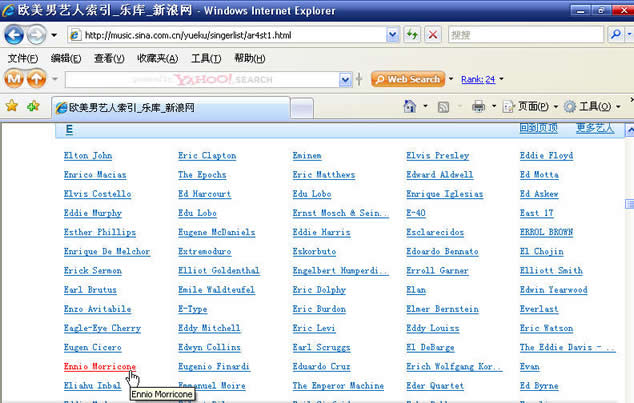Viewport: 634px width, 403px height.
Task: Open the Eddy Mitchell link
Action: (209, 328)
